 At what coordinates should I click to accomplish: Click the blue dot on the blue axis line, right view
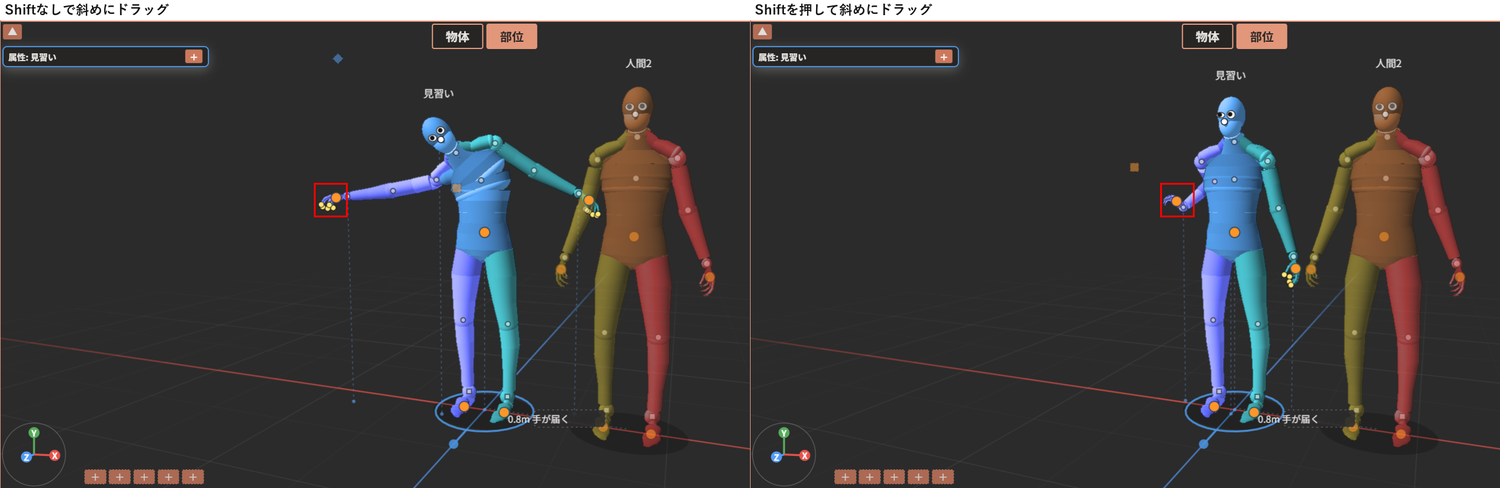click(x=1203, y=443)
